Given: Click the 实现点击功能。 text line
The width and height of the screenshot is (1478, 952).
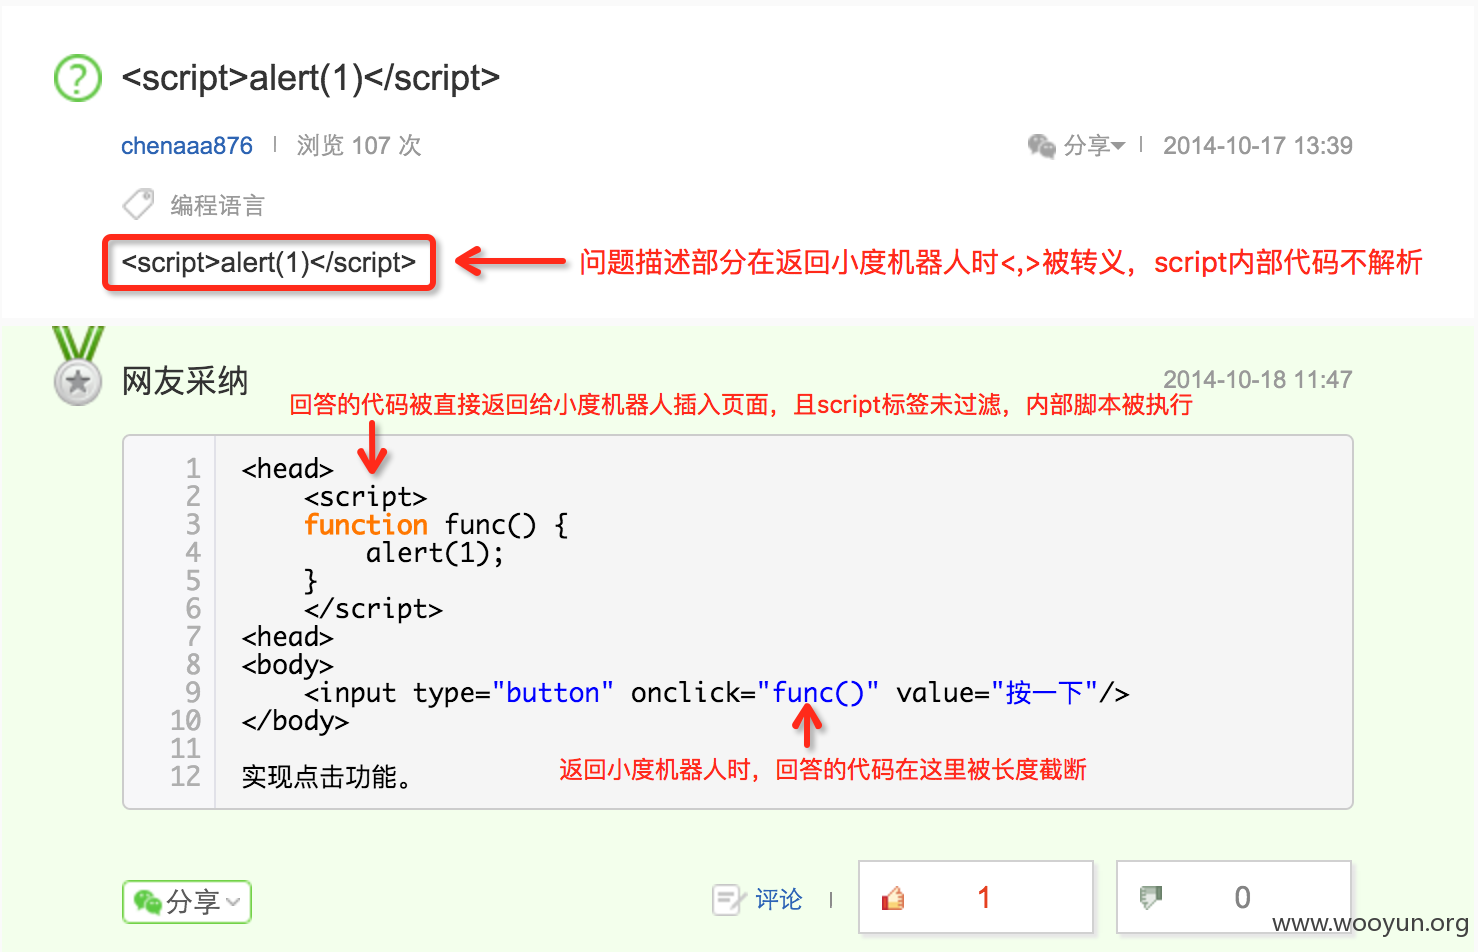Looking at the screenshot, I should tap(327, 777).
